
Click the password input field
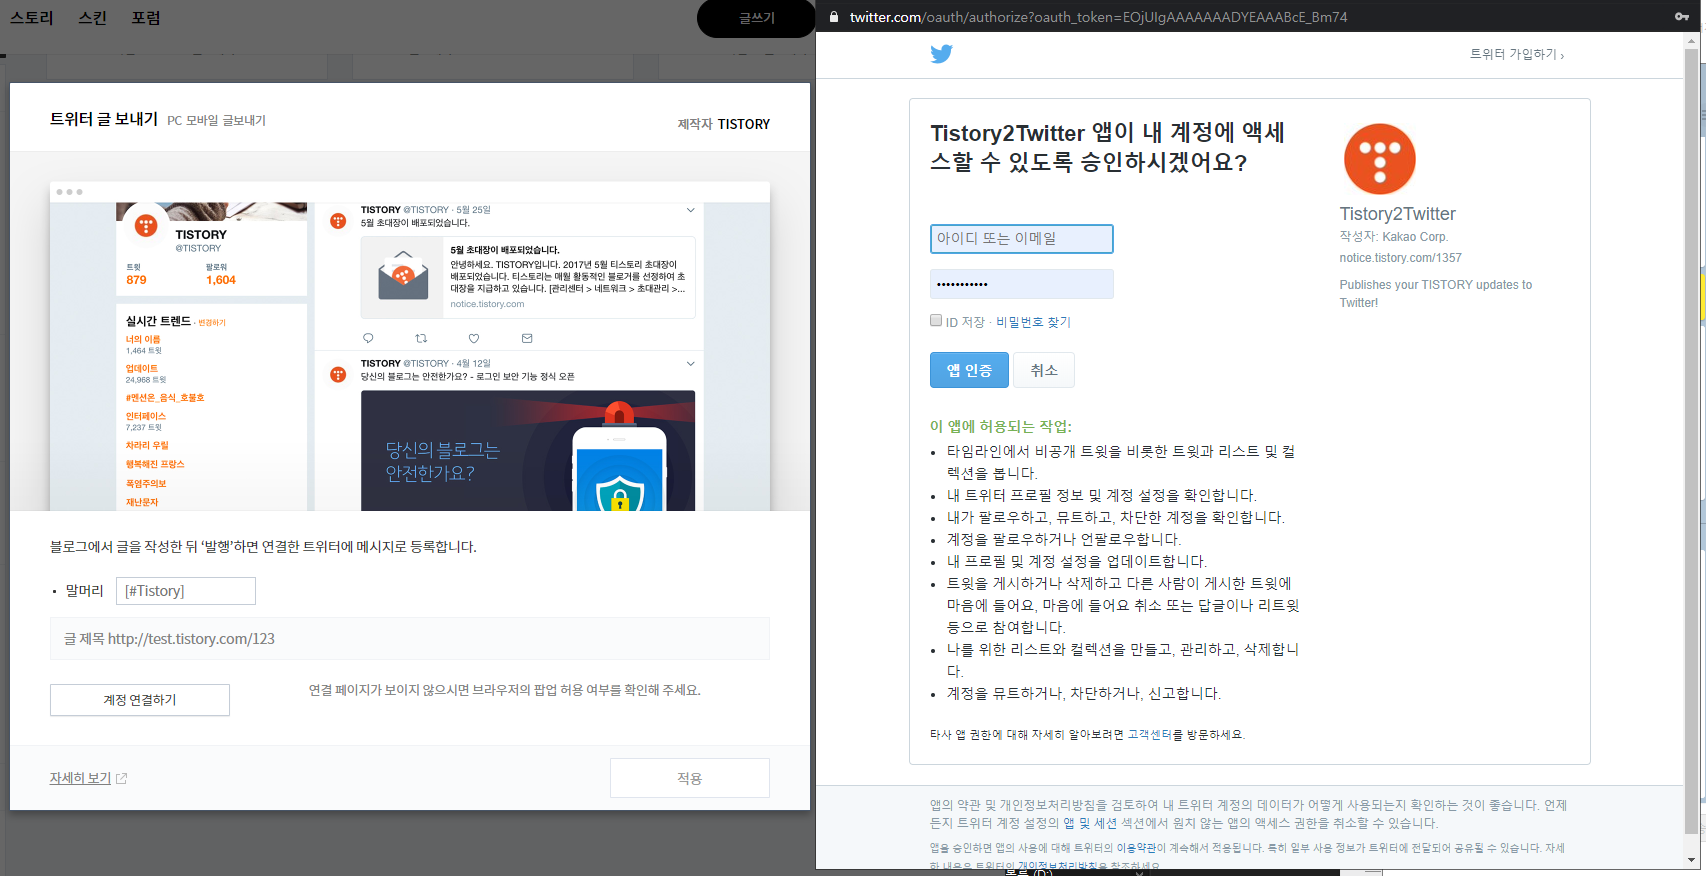pyautogui.click(x=1021, y=284)
